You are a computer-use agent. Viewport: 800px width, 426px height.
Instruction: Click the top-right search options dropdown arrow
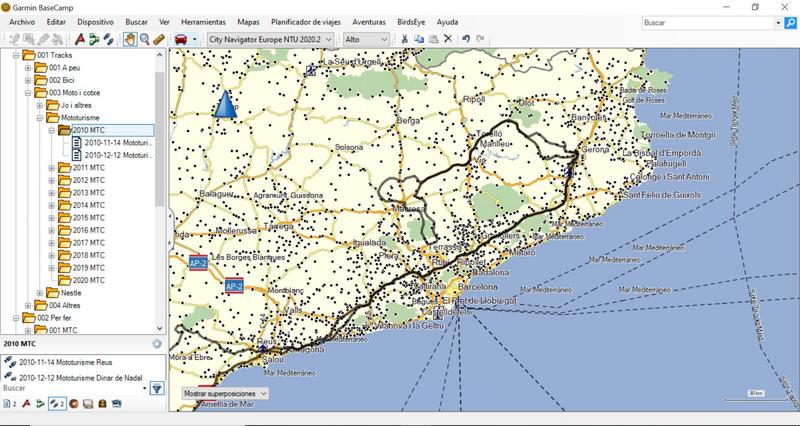[779, 22]
